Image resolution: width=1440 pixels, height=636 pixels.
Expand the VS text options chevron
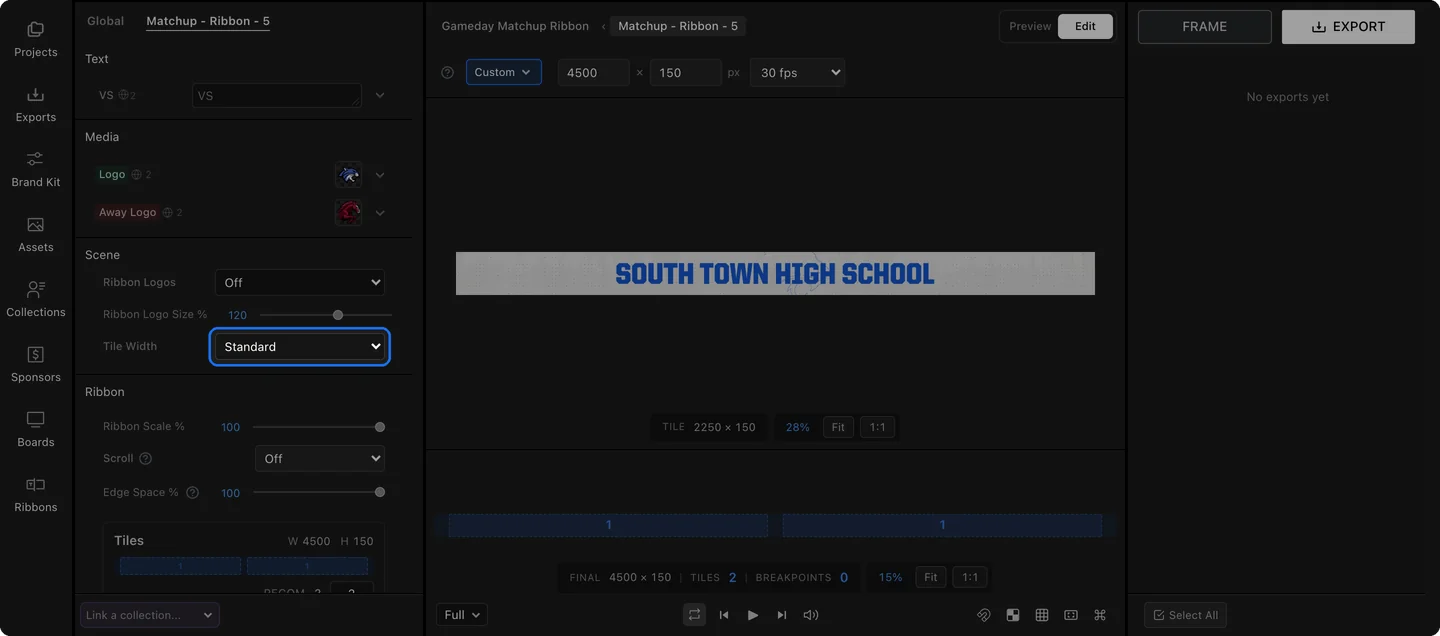point(380,95)
